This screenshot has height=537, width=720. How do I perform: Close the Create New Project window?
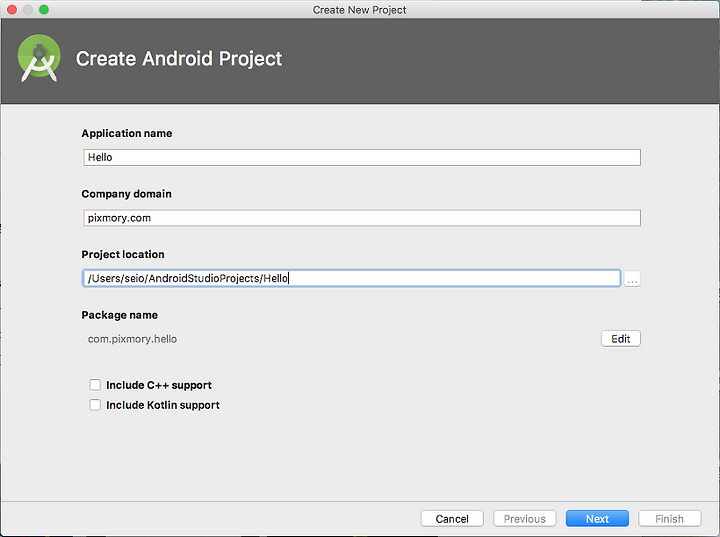tap(12, 10)
